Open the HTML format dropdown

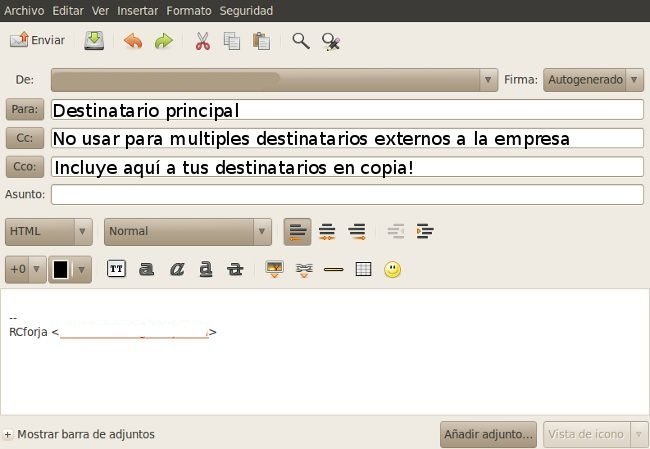coord(48,231)
